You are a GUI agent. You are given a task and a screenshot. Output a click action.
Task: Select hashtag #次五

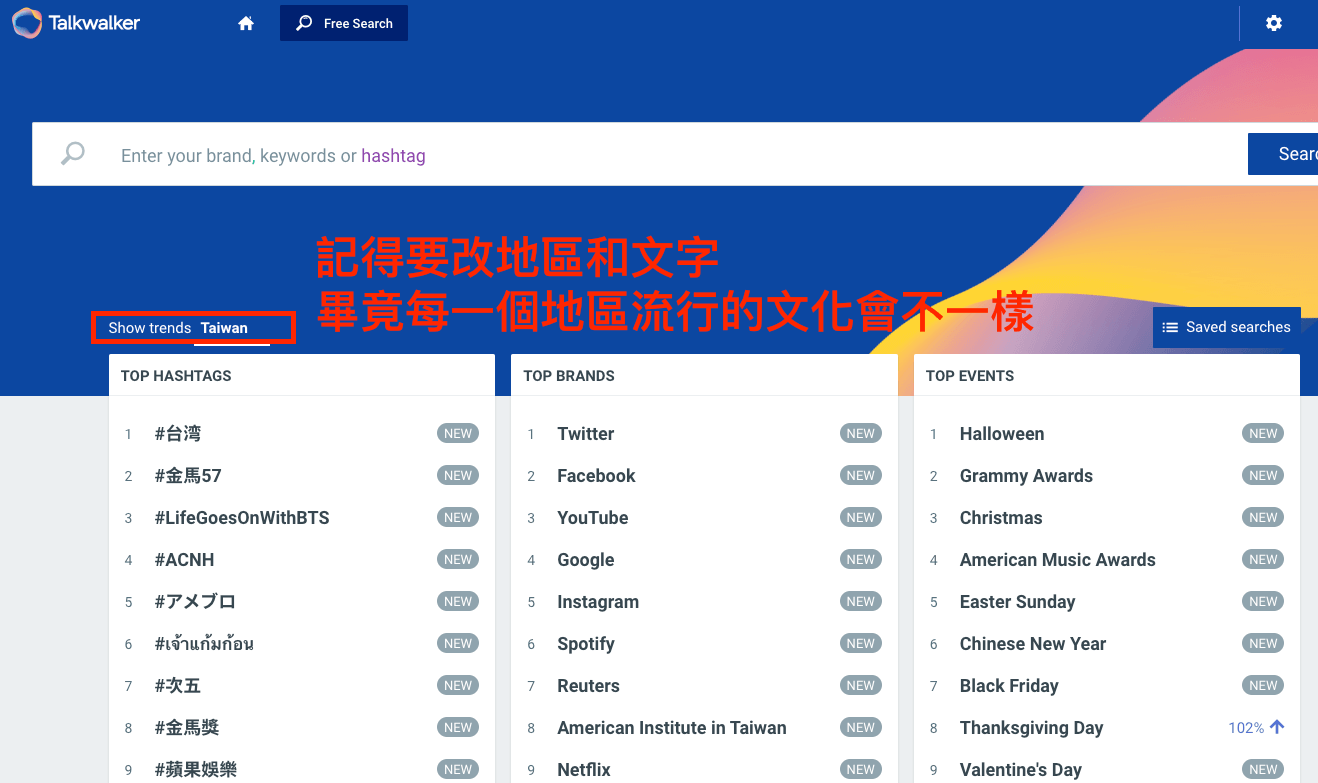coord(178,686)
